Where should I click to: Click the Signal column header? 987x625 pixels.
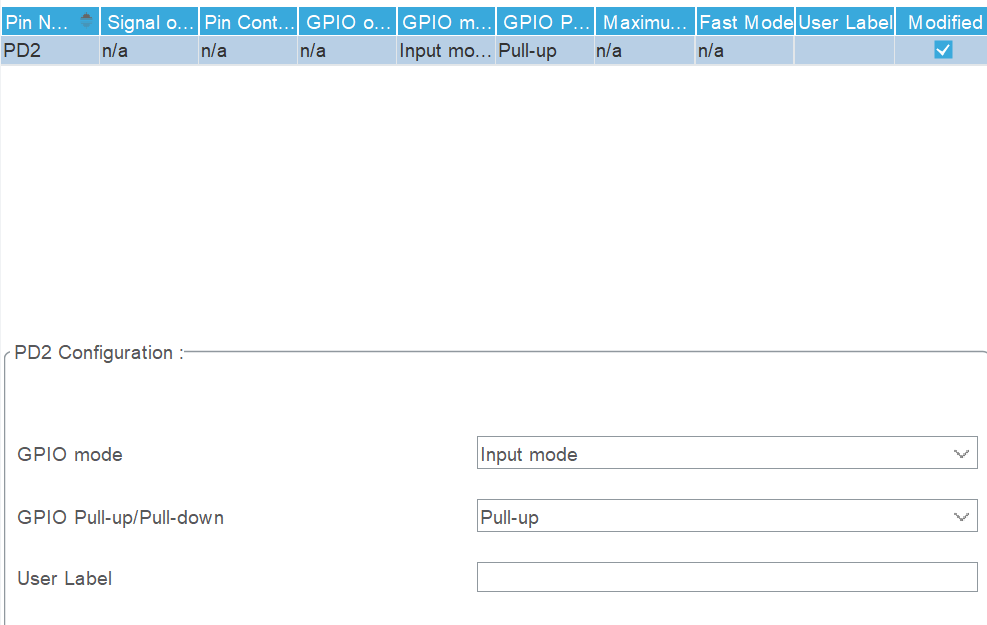point(148,21)
